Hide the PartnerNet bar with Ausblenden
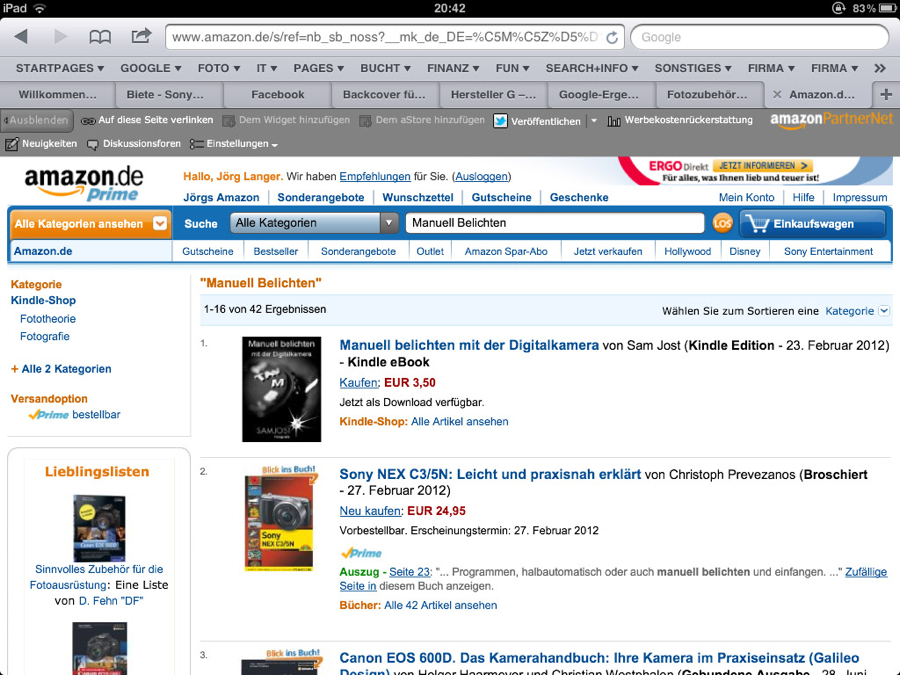Image resolution: width=900 pixels, height=675 pixels. [37, 120]
